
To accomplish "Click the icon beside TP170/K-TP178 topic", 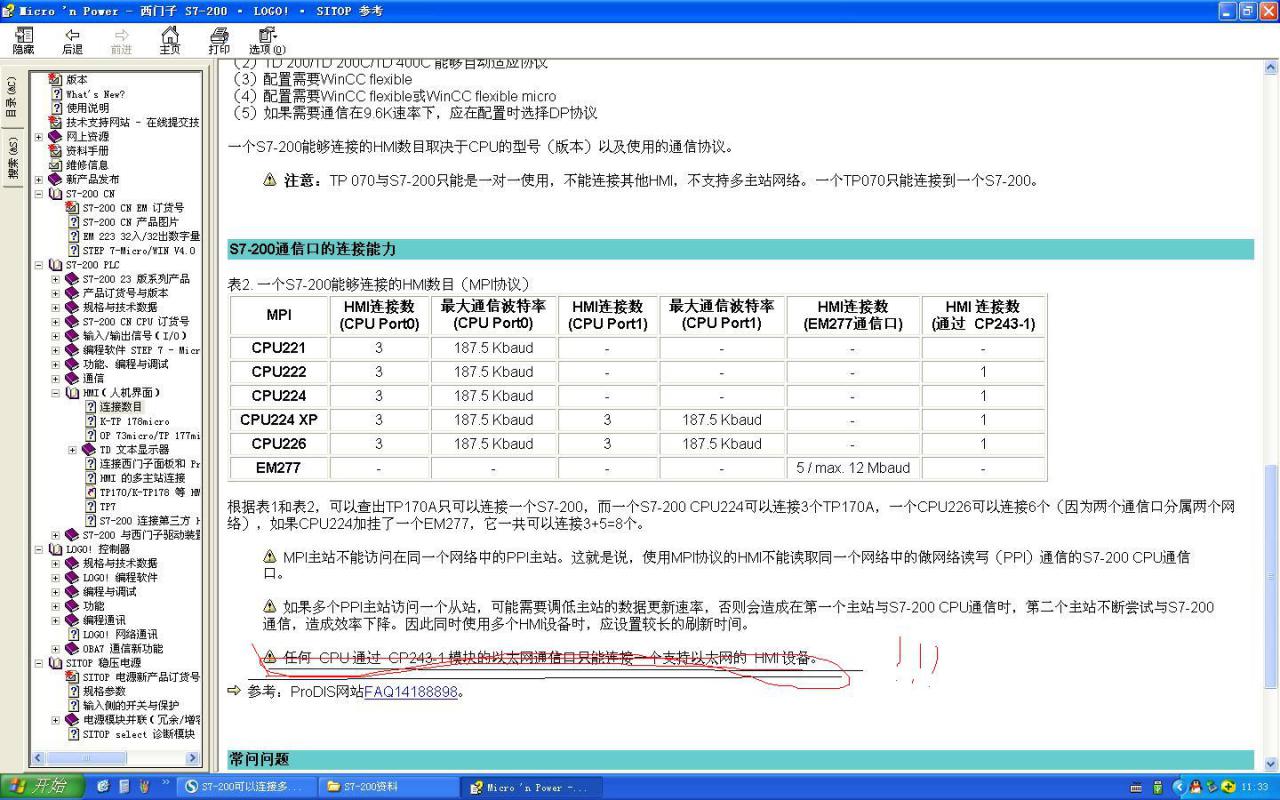I will (90, 492).
